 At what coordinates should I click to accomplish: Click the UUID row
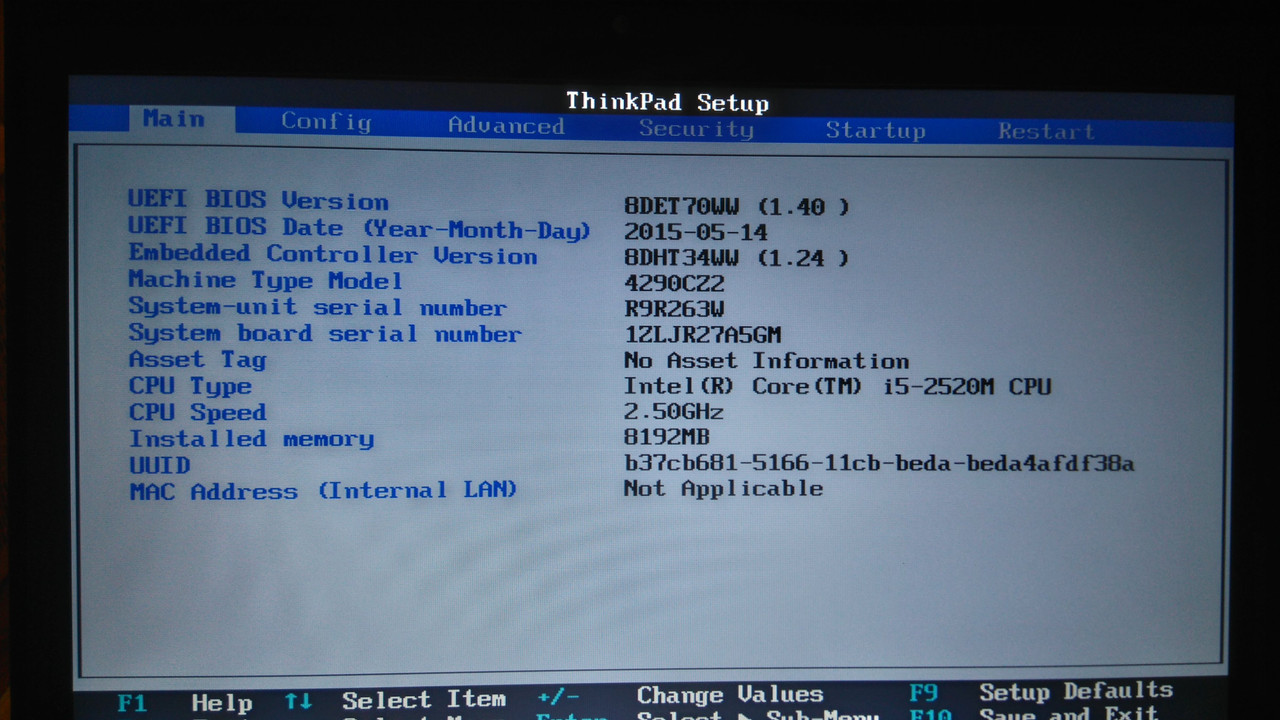(x=162, y=464)
